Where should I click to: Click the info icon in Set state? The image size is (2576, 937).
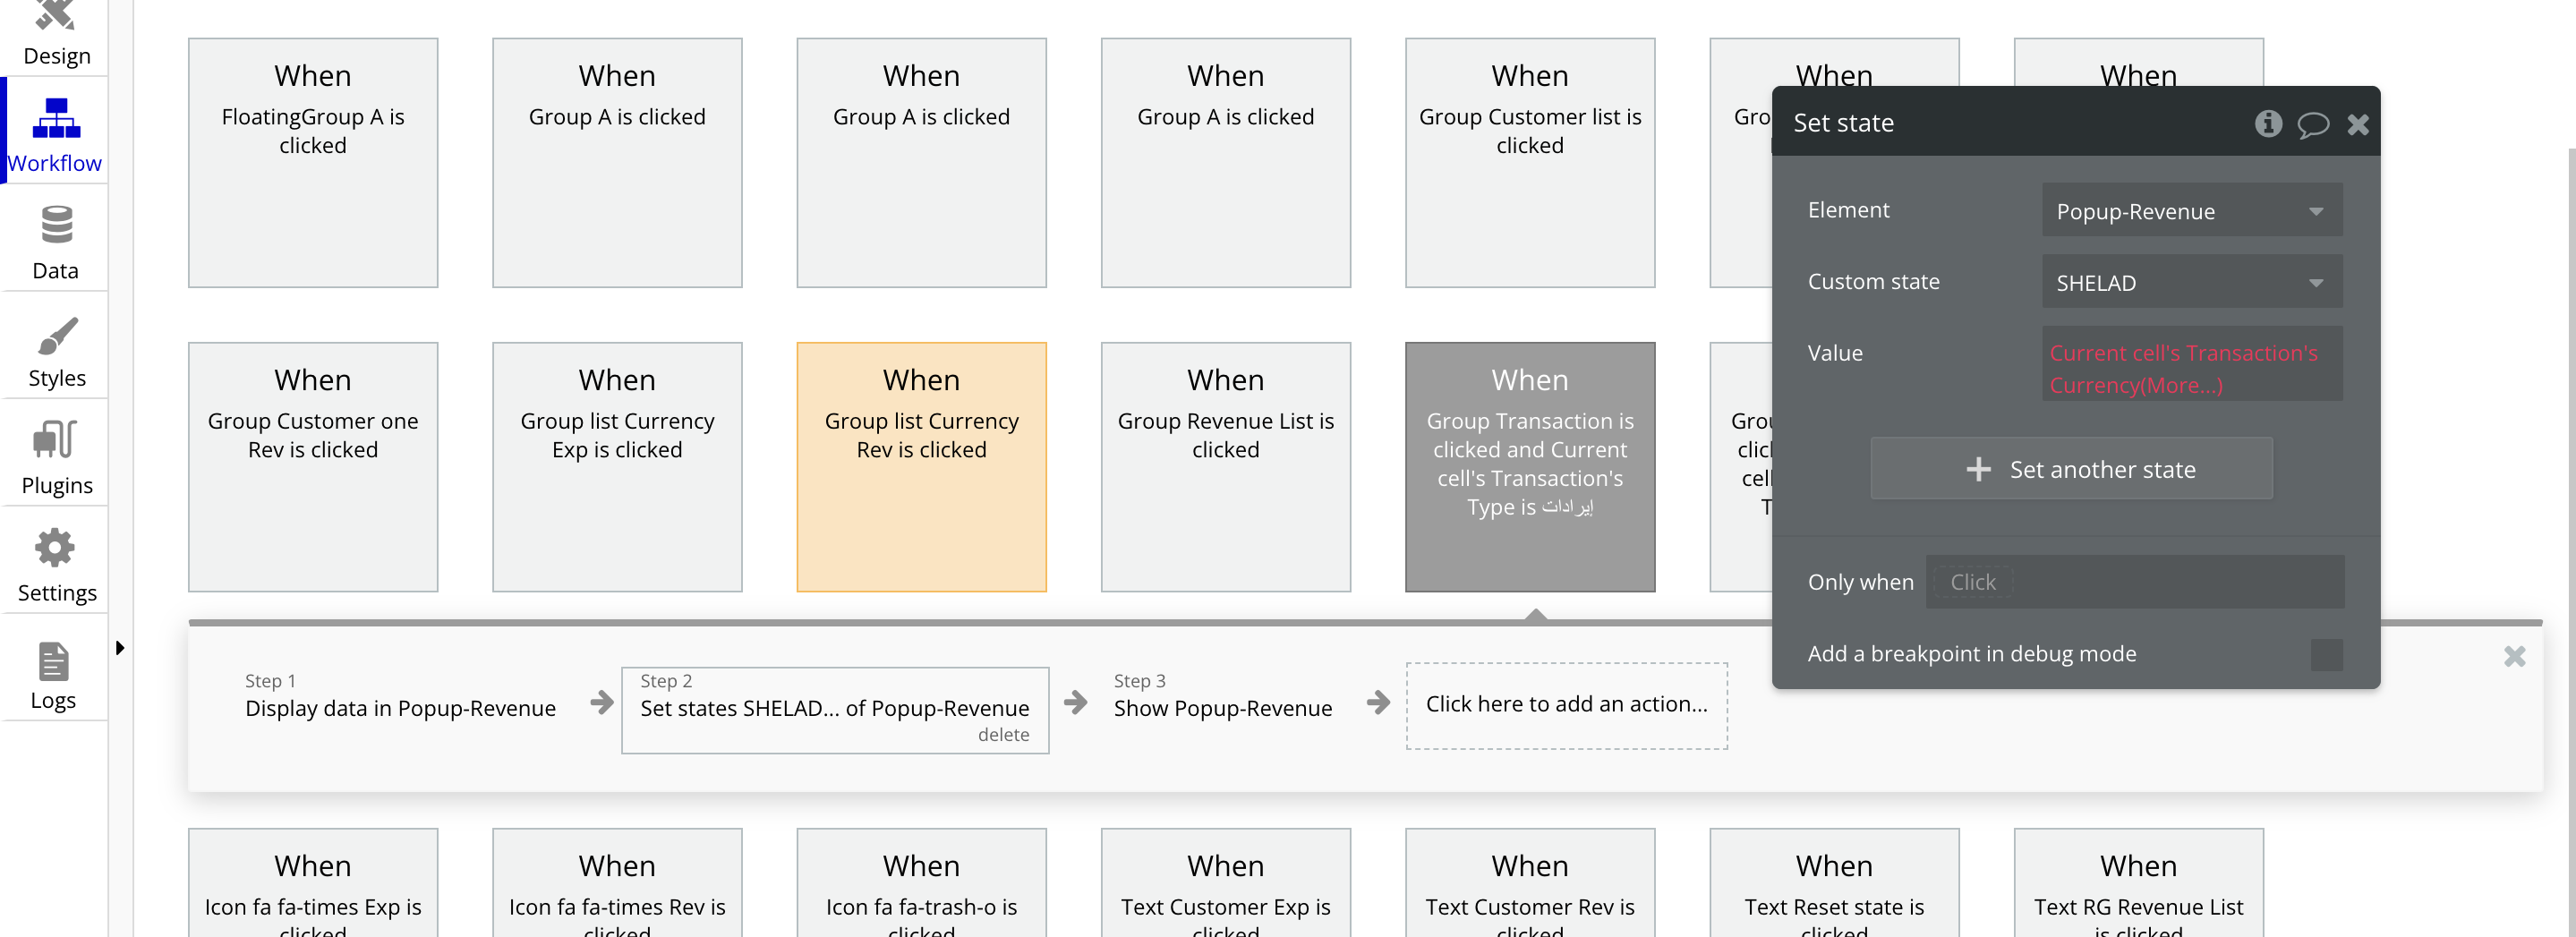2268,123
